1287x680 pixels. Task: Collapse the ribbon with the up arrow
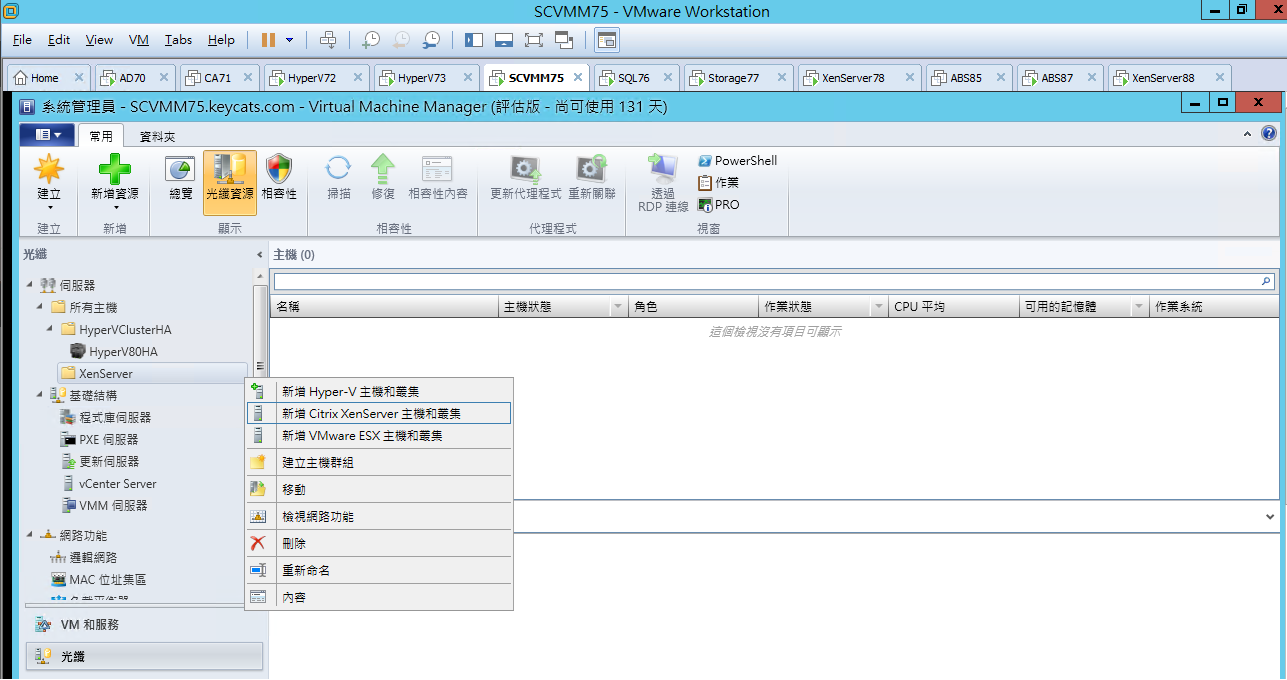[x=1247, y=134]
